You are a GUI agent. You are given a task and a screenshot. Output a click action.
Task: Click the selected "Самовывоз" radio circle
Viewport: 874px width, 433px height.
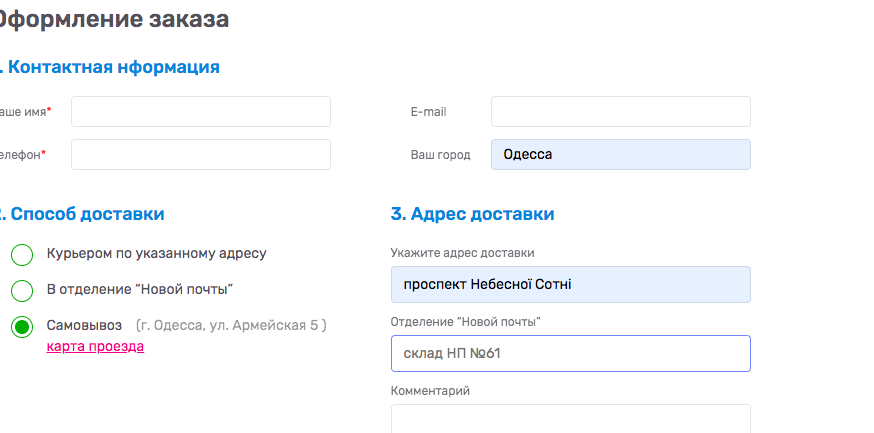[22, 326]
